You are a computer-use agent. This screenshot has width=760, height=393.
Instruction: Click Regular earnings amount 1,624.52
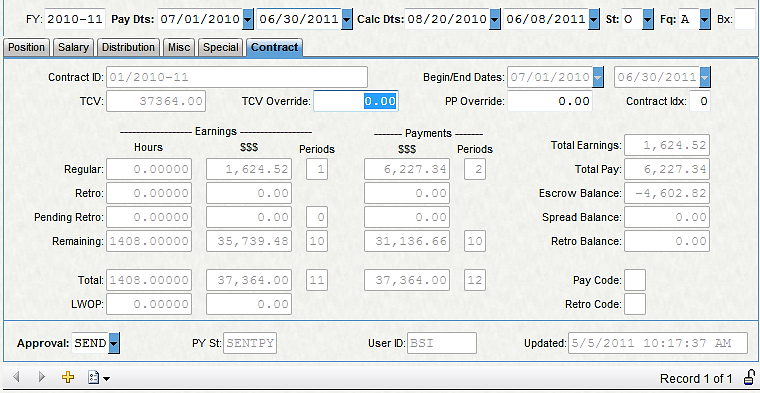[x=249, y=169]
